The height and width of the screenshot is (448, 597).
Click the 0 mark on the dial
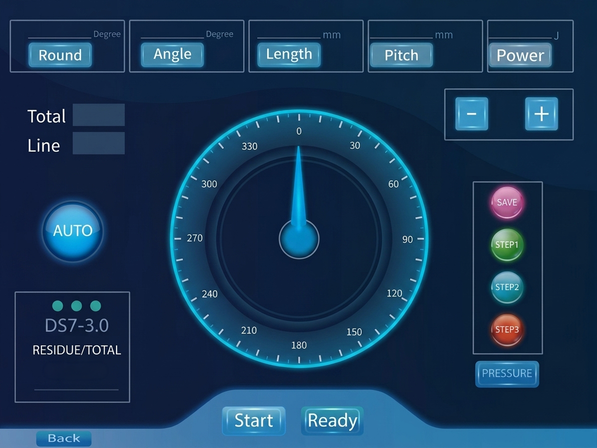(x=299, y=131)
